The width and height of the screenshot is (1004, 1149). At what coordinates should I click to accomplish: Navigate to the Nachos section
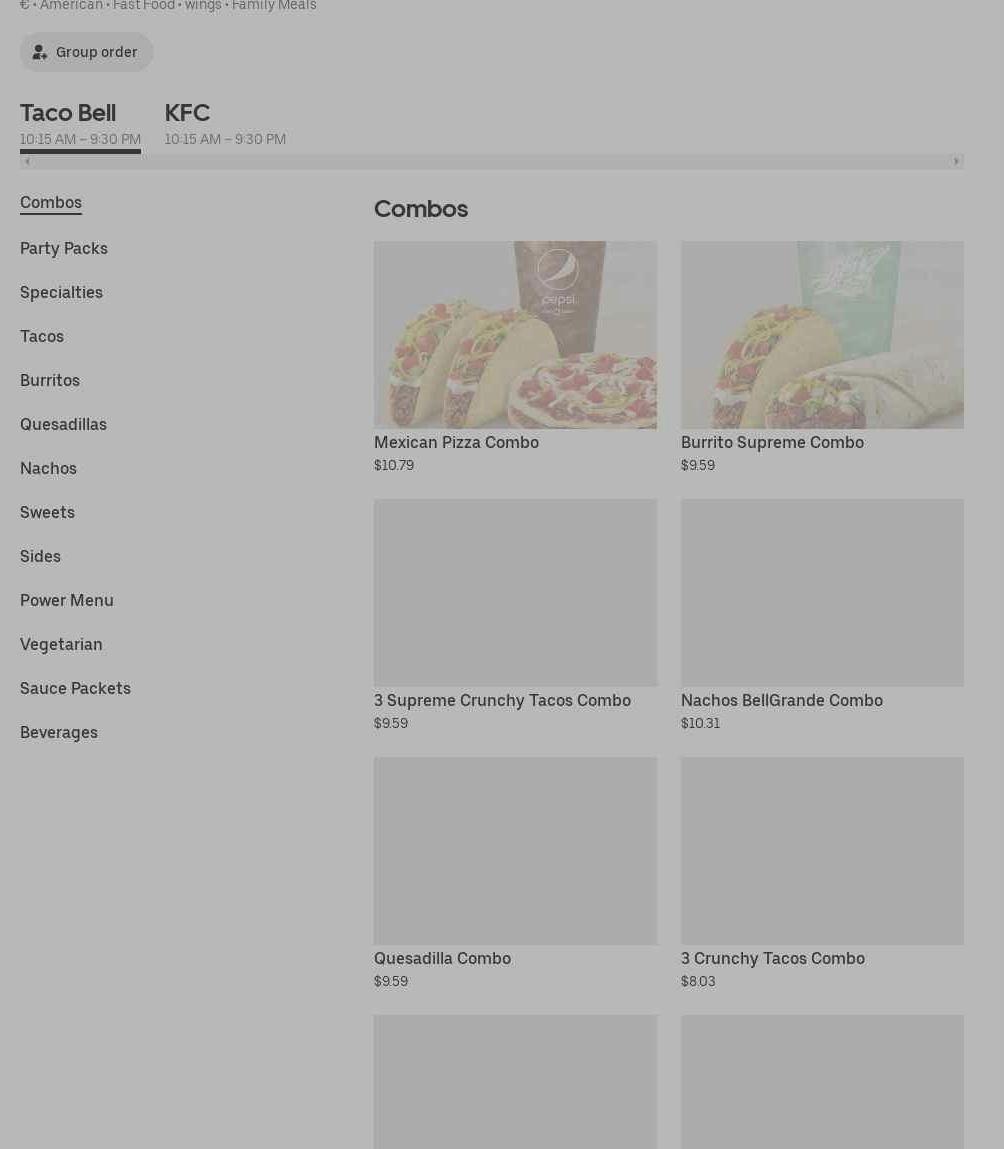(48, 468)
